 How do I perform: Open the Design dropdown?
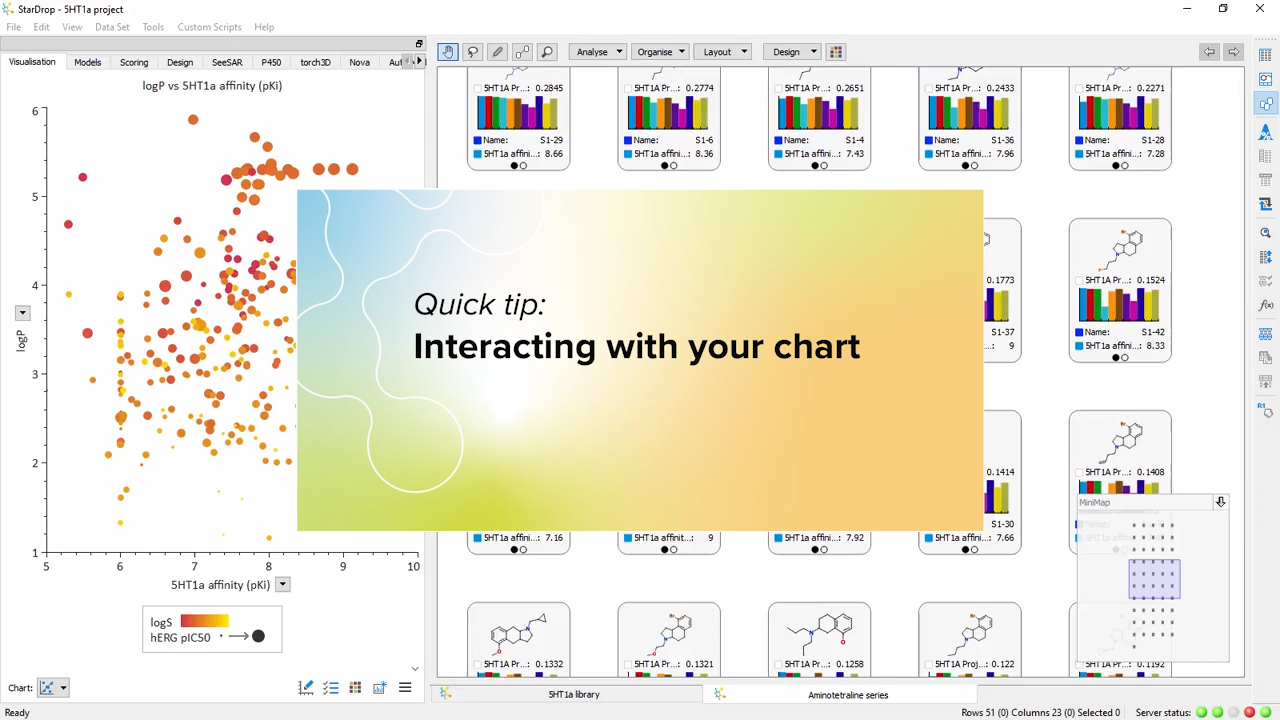point(792,52)
